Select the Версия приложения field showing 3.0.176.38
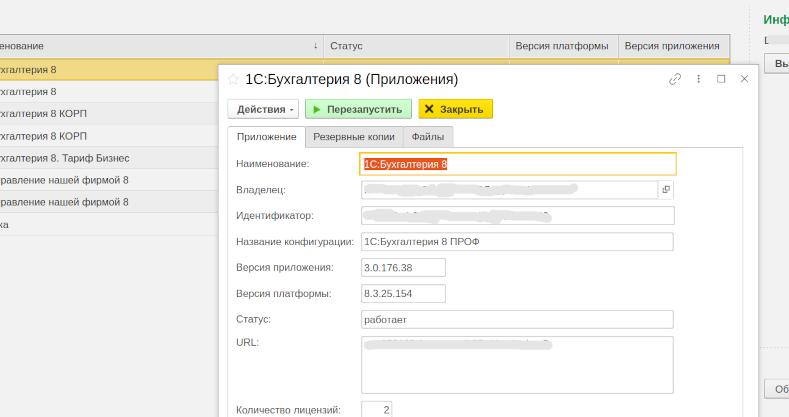Image resolution: width=789 pixels, height=417 pixels. pos(403,268)
